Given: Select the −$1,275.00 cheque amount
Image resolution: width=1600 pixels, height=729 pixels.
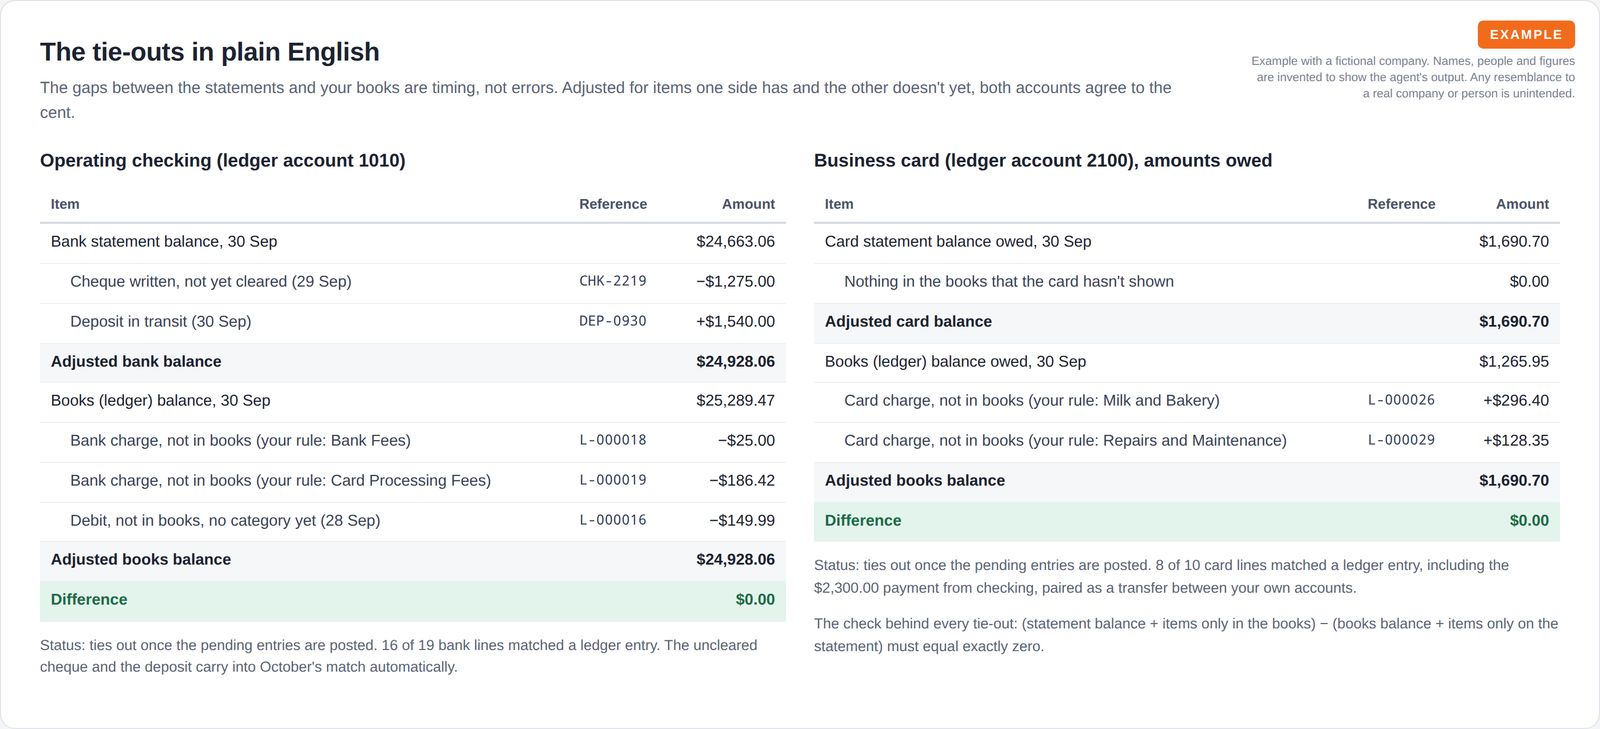Looking at the screenshot, I should click(735, 281).
